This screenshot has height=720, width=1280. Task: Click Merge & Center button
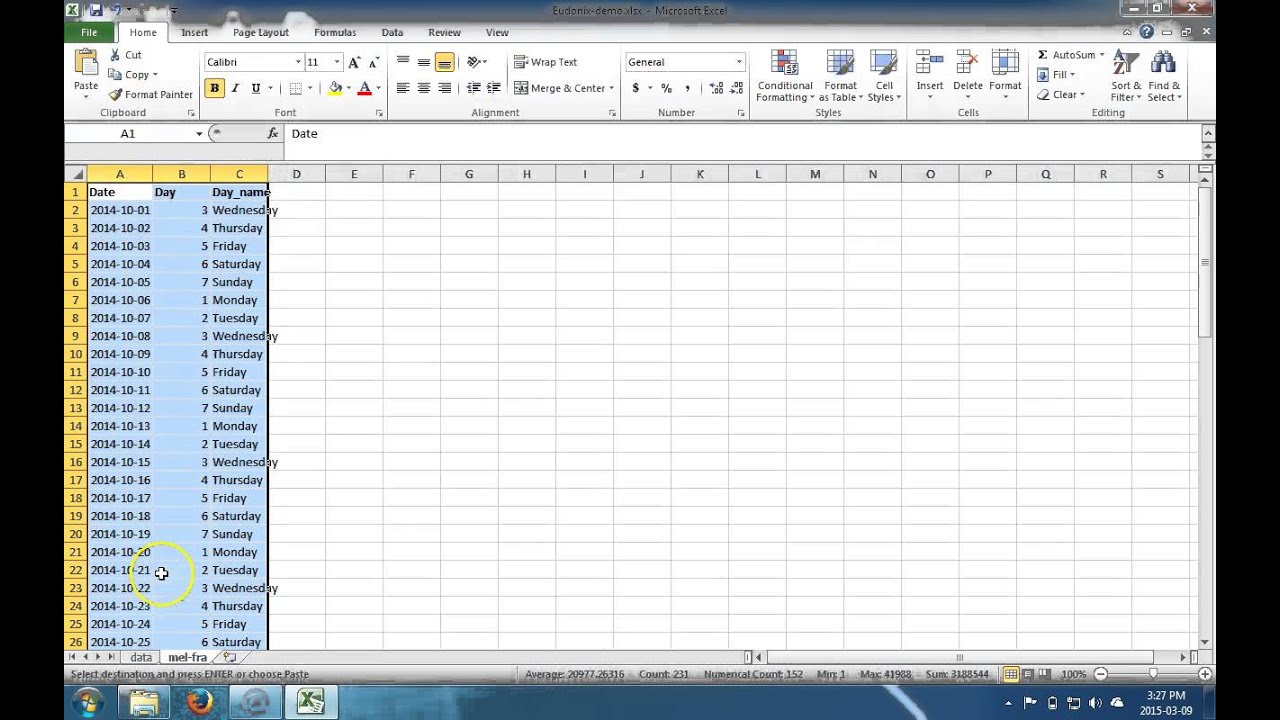point(558,88)
